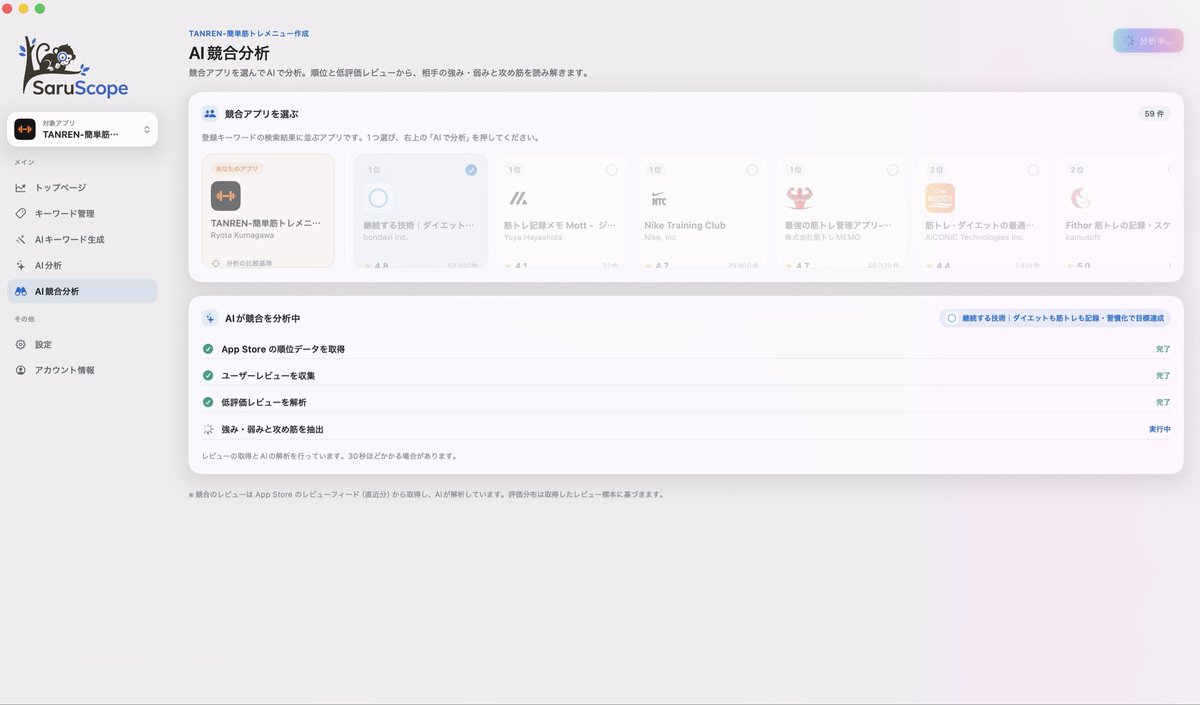
Task: Click the sparkle icon beside AI分析
Action: (x=21, y=265)
